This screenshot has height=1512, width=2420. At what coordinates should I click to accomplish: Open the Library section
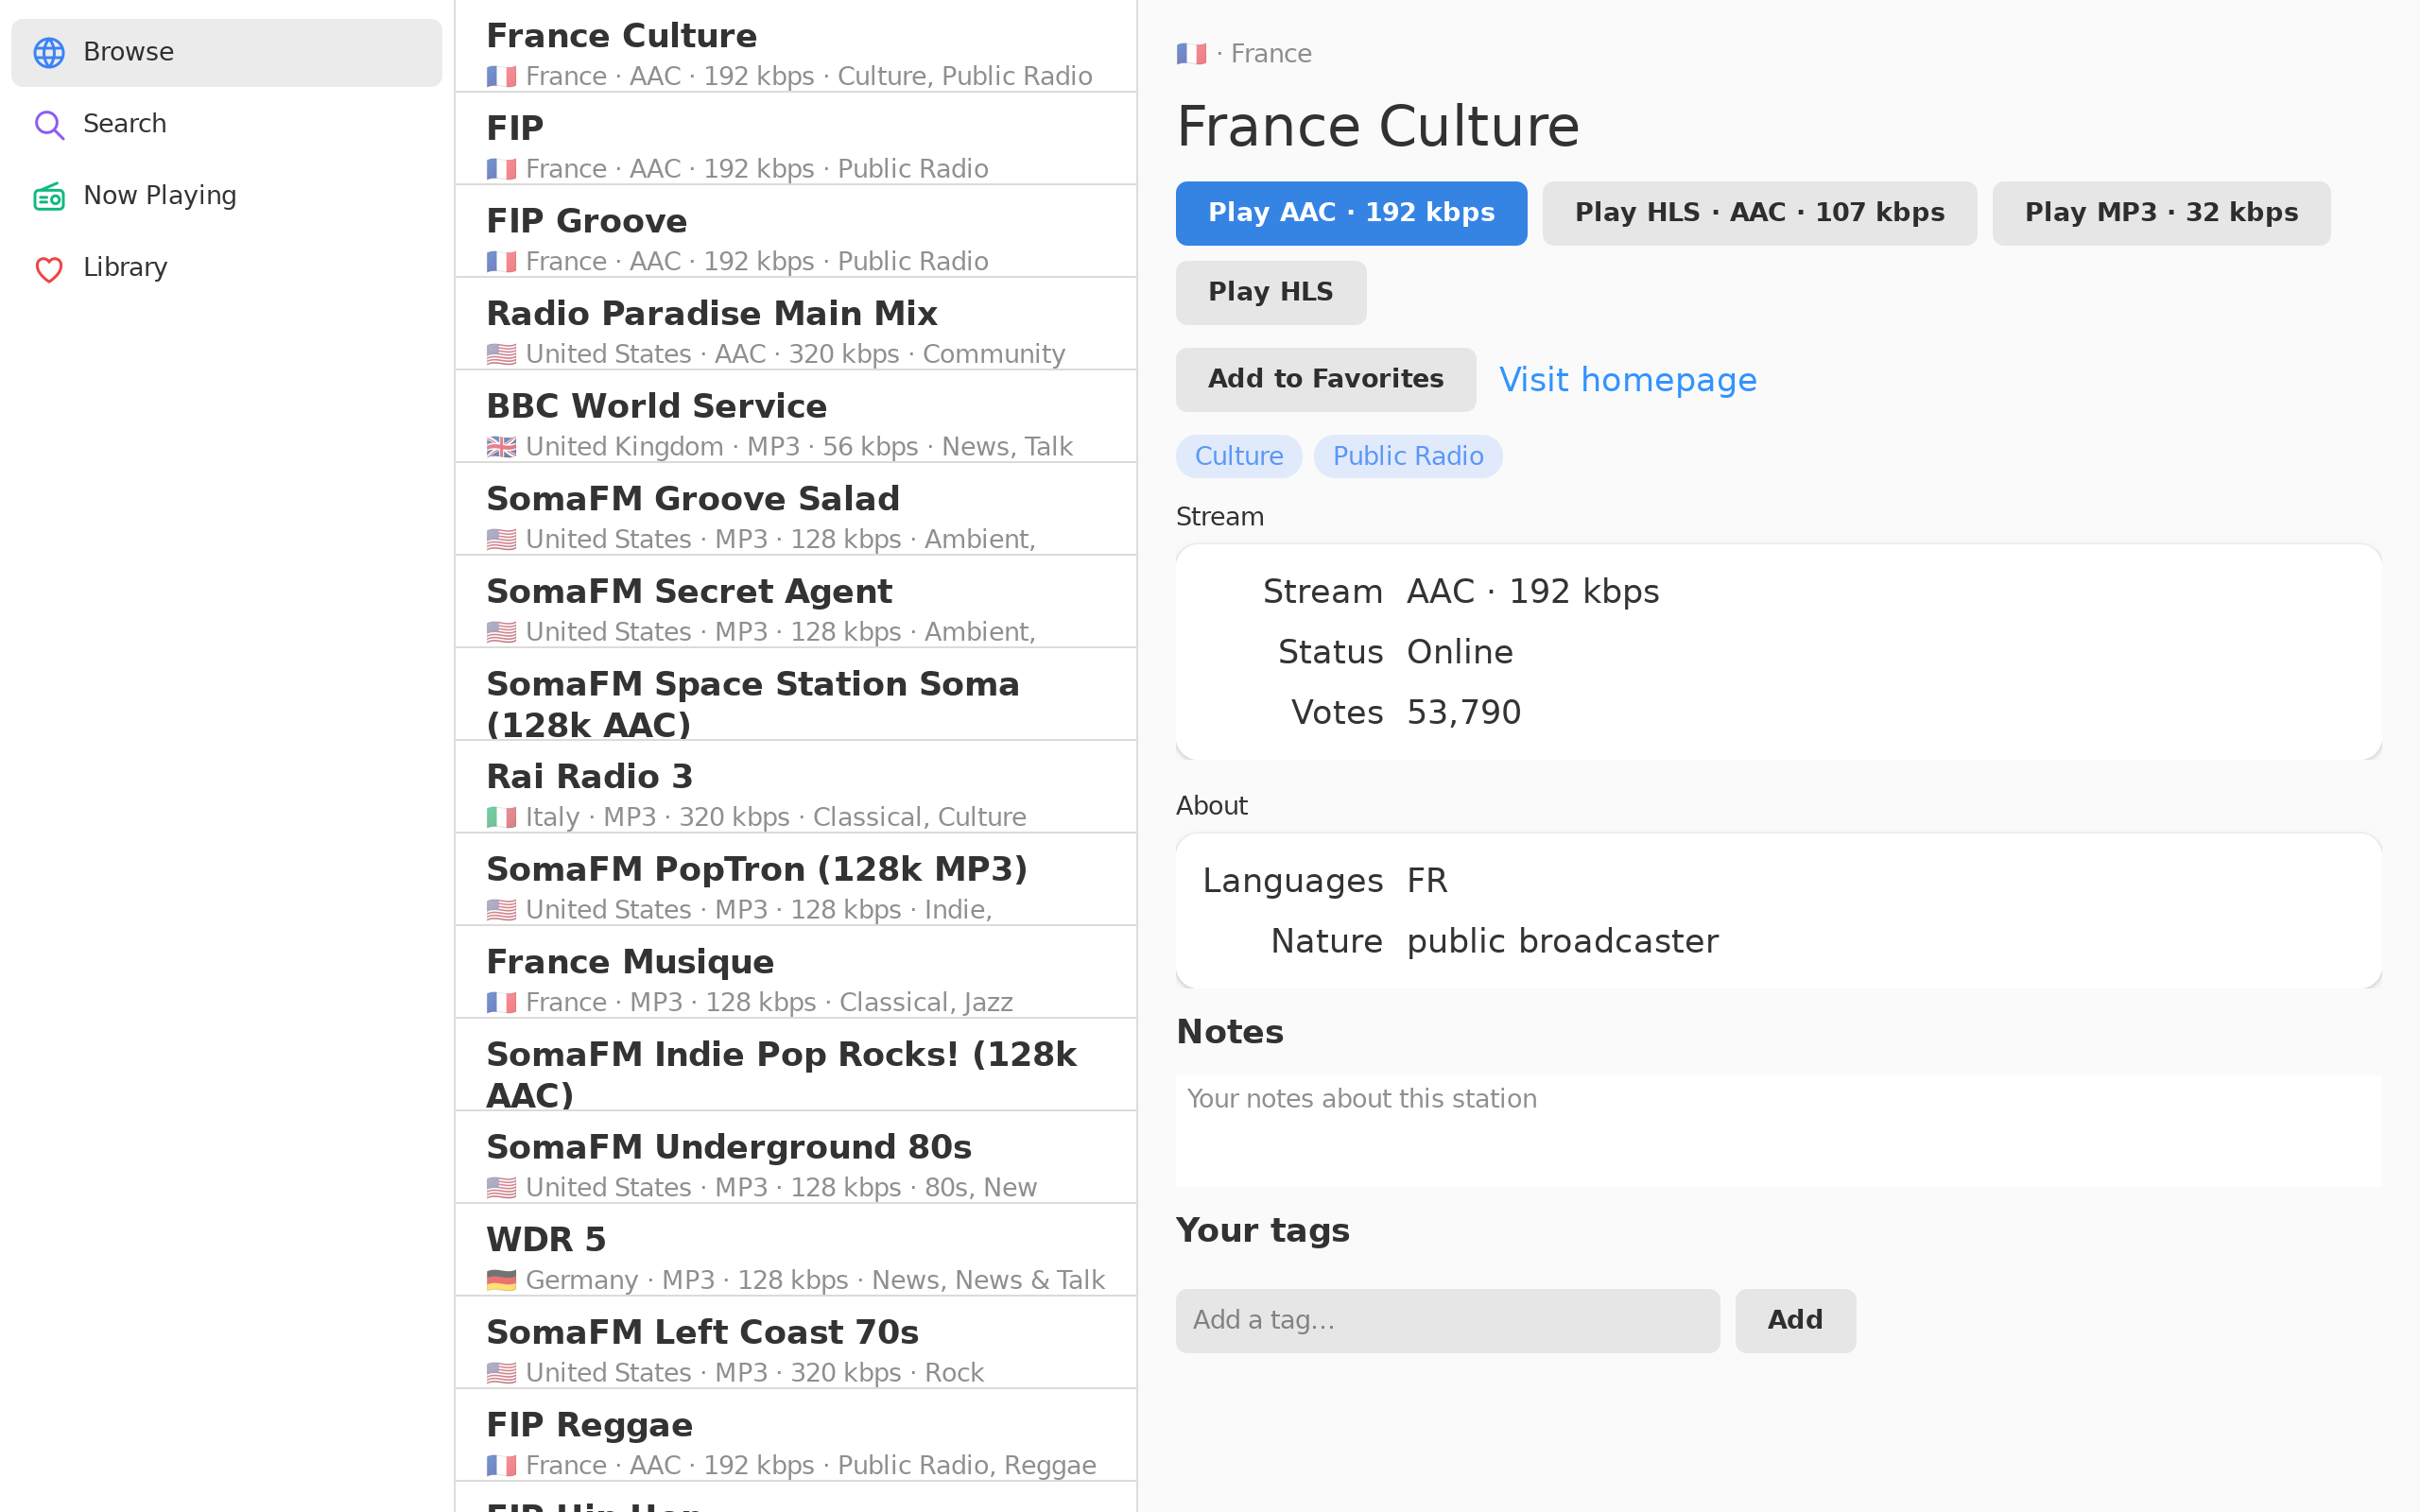click(226, 268)
